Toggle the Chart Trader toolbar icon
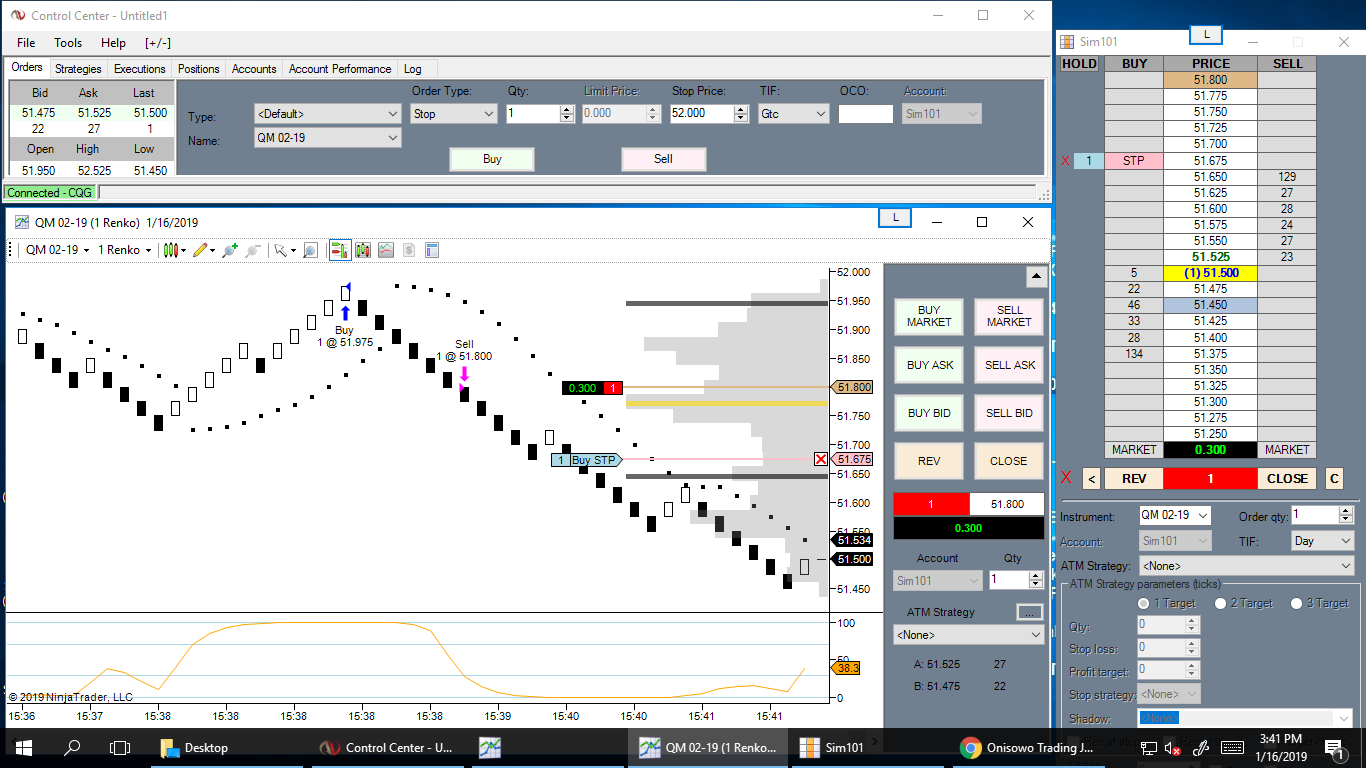The image size is (1366, 768). (339, 250)
